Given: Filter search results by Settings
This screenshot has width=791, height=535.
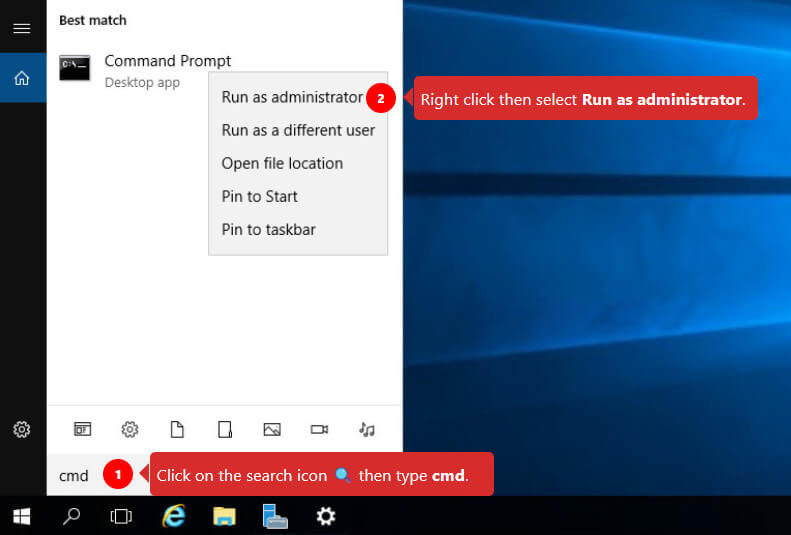Looking at the screenshot, I should (x=130, y=429).
